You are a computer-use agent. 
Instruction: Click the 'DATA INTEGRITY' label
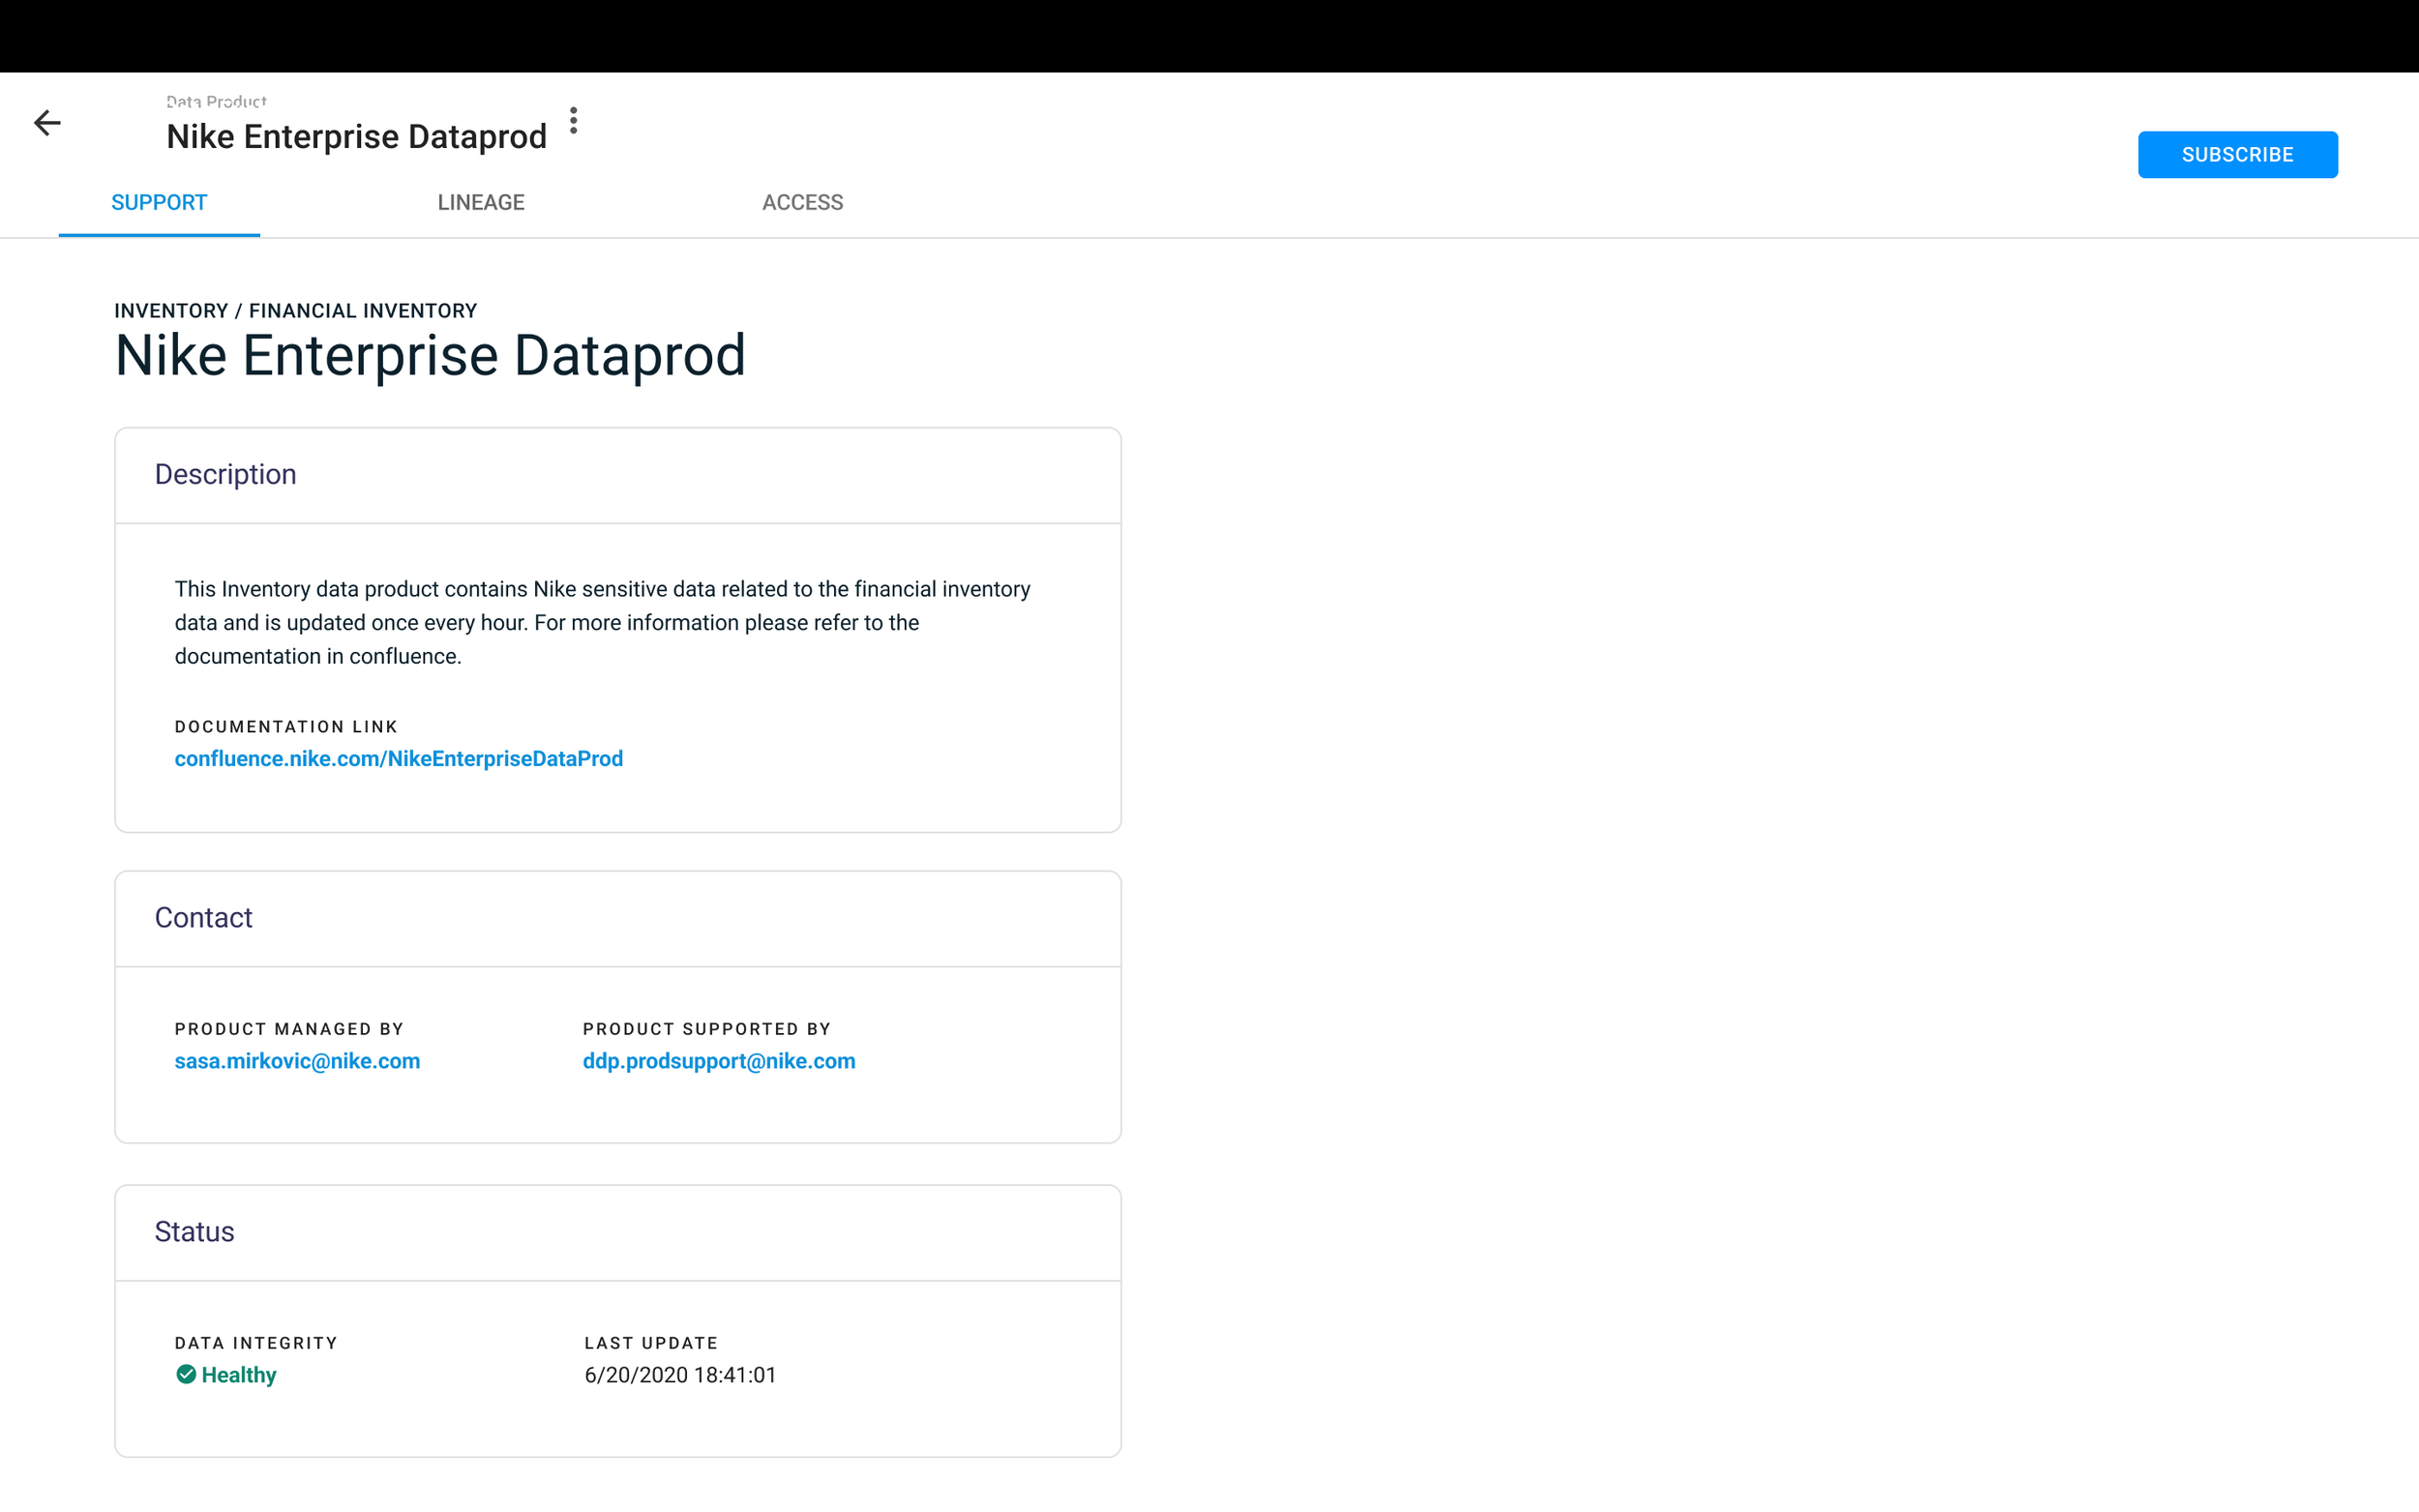[256, 1342]
